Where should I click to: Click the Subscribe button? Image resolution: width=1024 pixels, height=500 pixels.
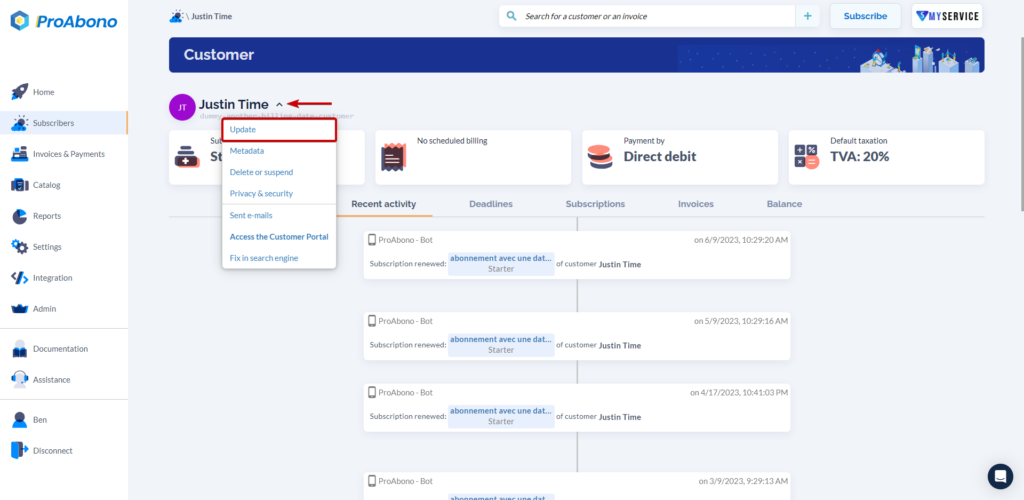pos(865,16)
